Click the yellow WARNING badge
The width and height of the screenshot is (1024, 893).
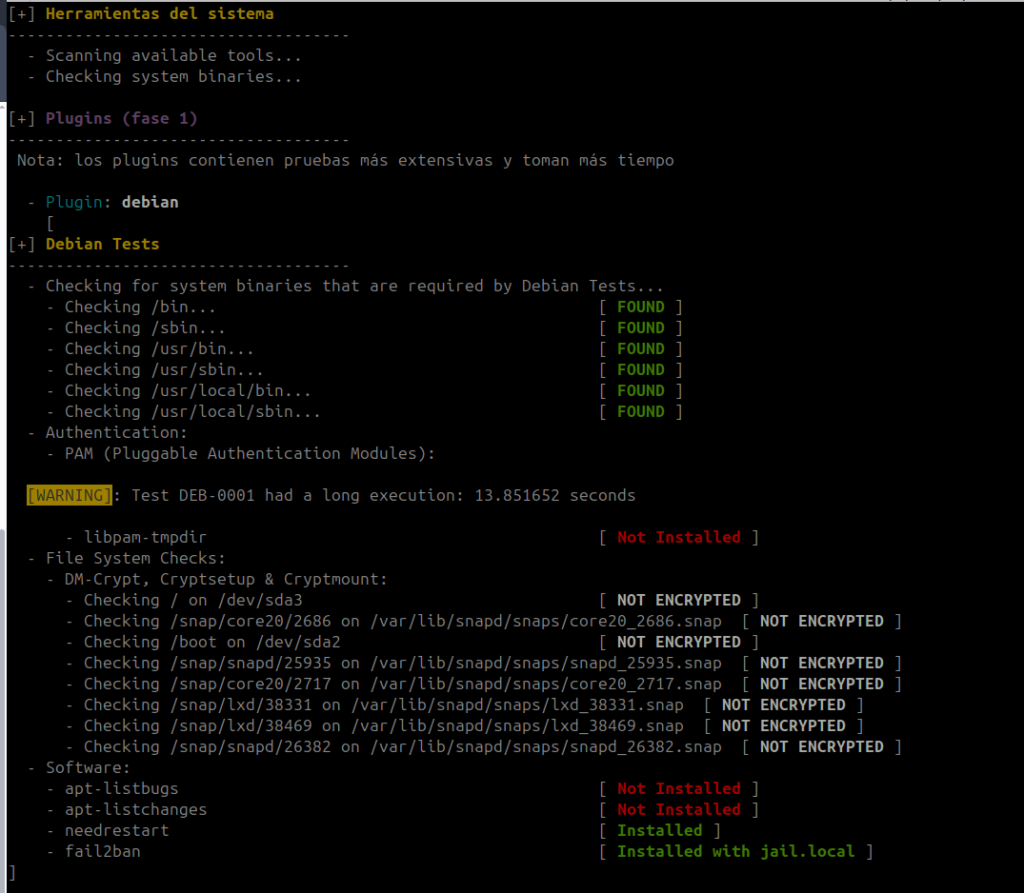tap(68, 495)
